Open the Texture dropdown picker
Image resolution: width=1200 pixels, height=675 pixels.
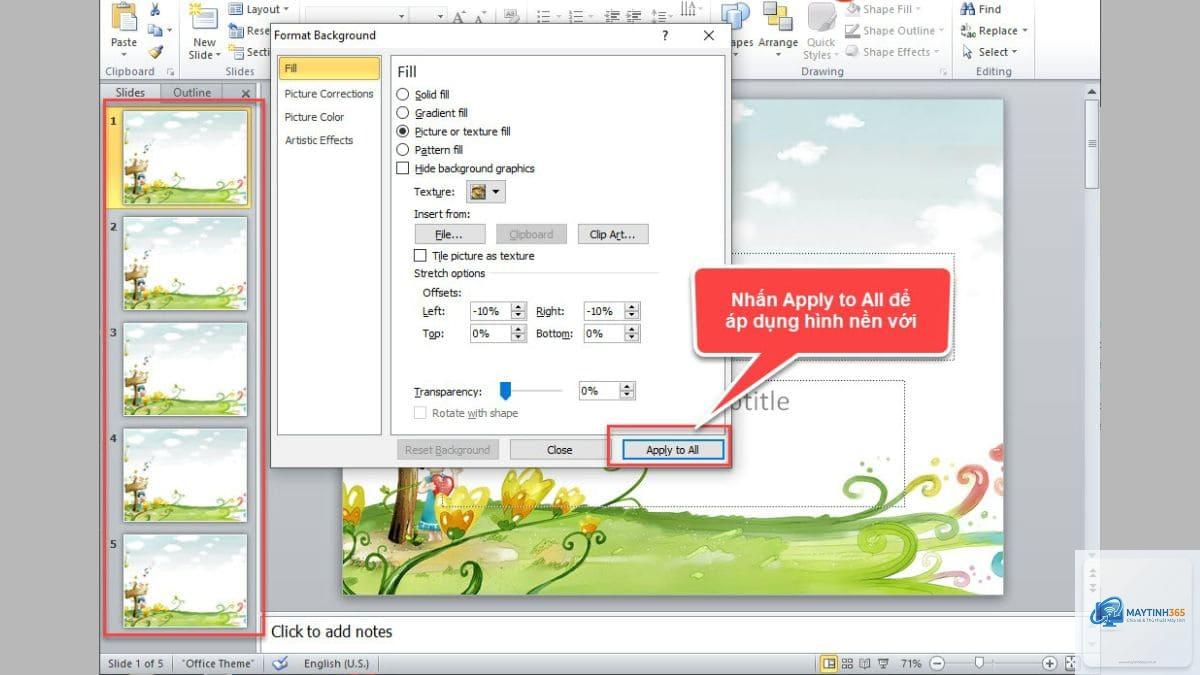(487, 191)
